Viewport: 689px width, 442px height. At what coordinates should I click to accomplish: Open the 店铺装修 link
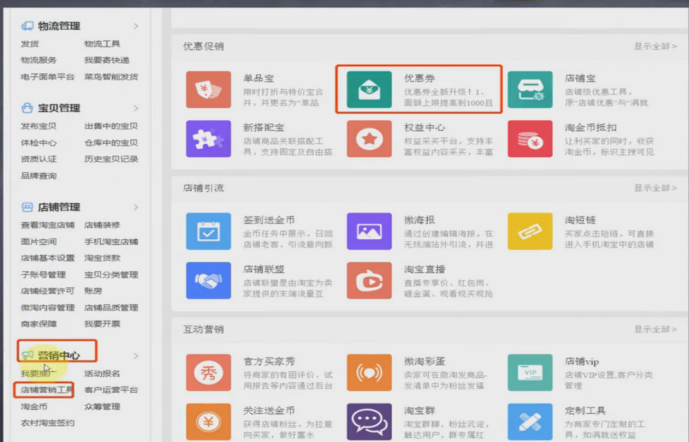(102, 225)
